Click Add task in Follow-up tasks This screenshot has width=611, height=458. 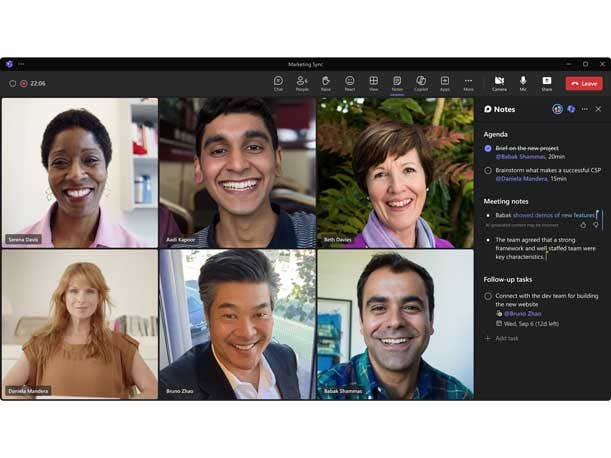pyautogui.click(x=506, y=338)
